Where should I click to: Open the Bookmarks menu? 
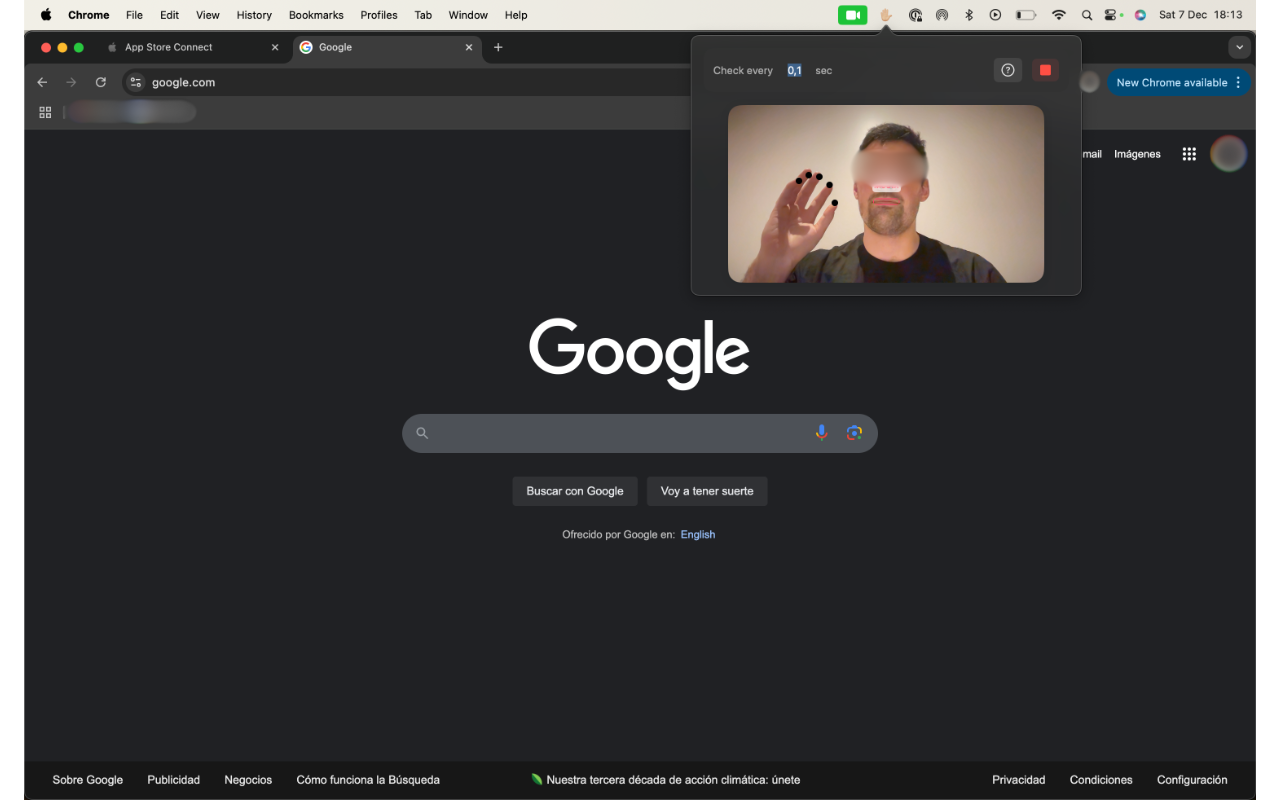pos(316,15)
